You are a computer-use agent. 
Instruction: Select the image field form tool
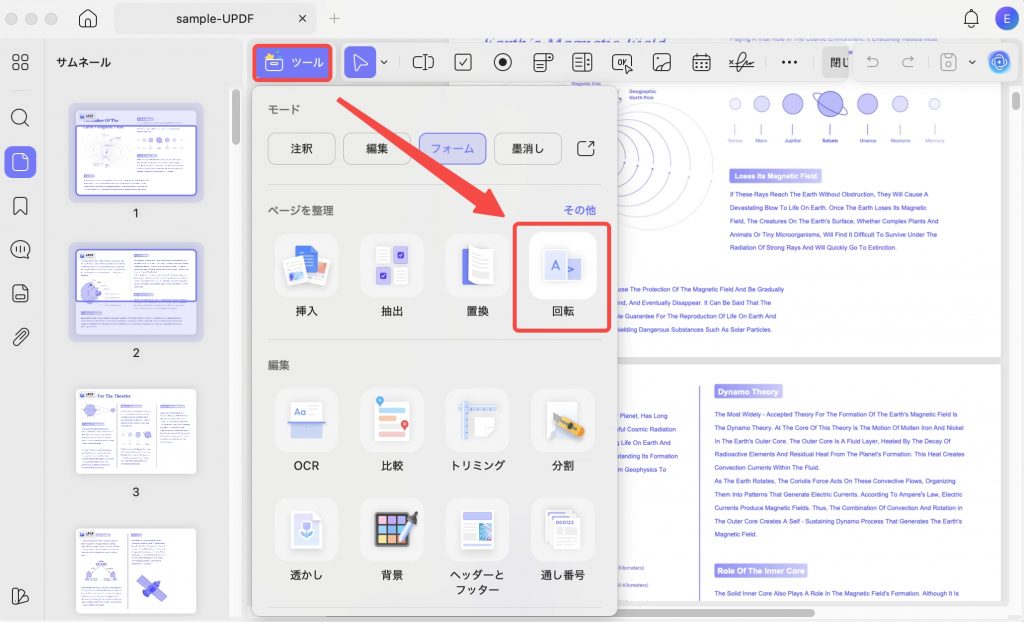point(662,63)
